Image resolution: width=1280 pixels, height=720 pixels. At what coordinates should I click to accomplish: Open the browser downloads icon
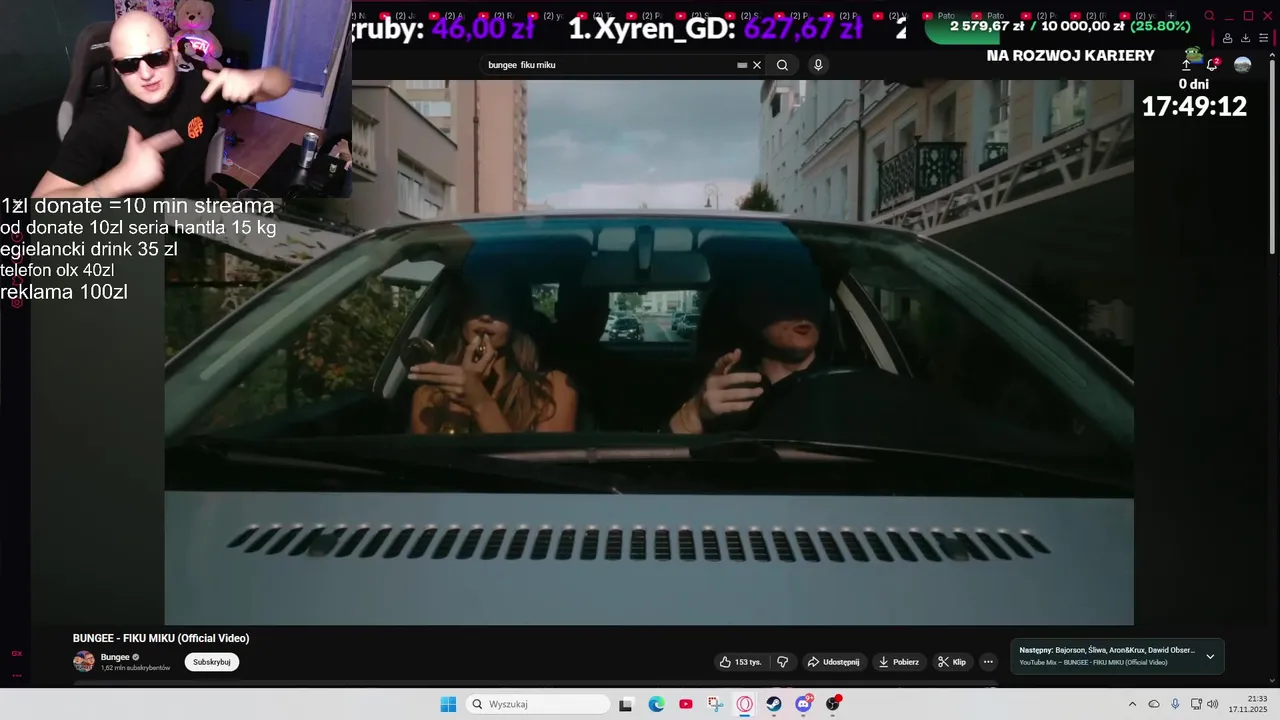tap(1246, 38)
